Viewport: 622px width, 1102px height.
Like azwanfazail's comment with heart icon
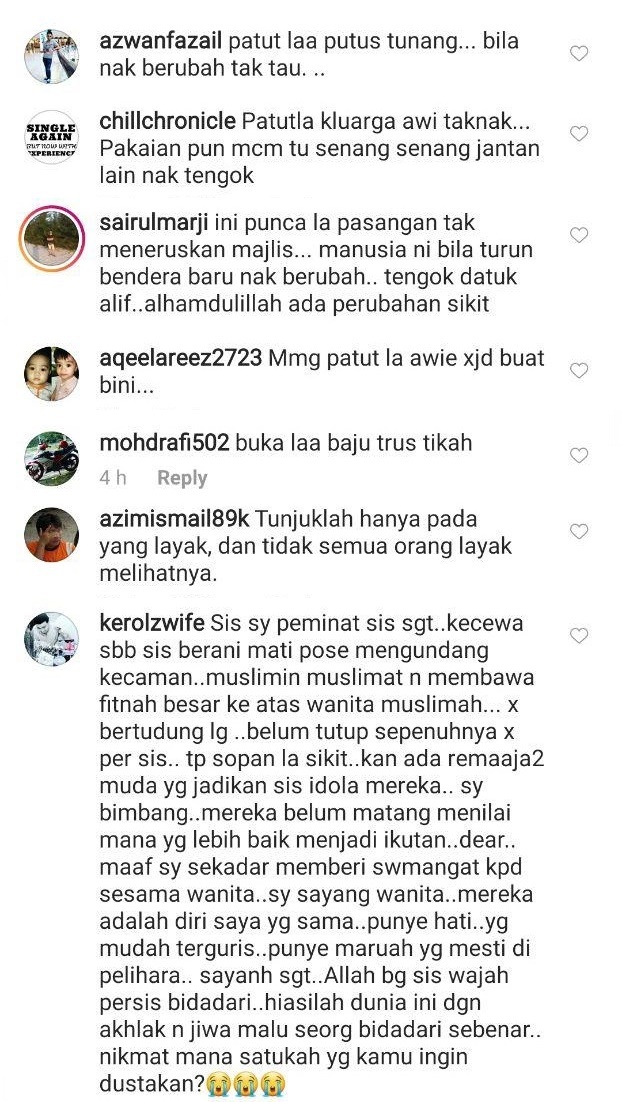tap(578, 53)
